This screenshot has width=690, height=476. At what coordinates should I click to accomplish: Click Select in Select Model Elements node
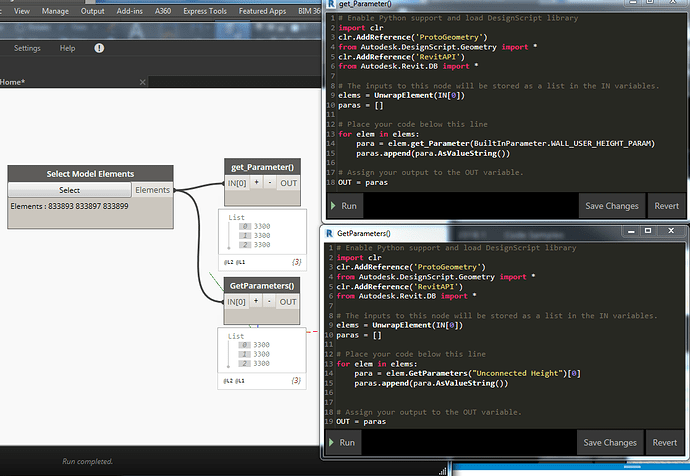(x=69, y=190)
